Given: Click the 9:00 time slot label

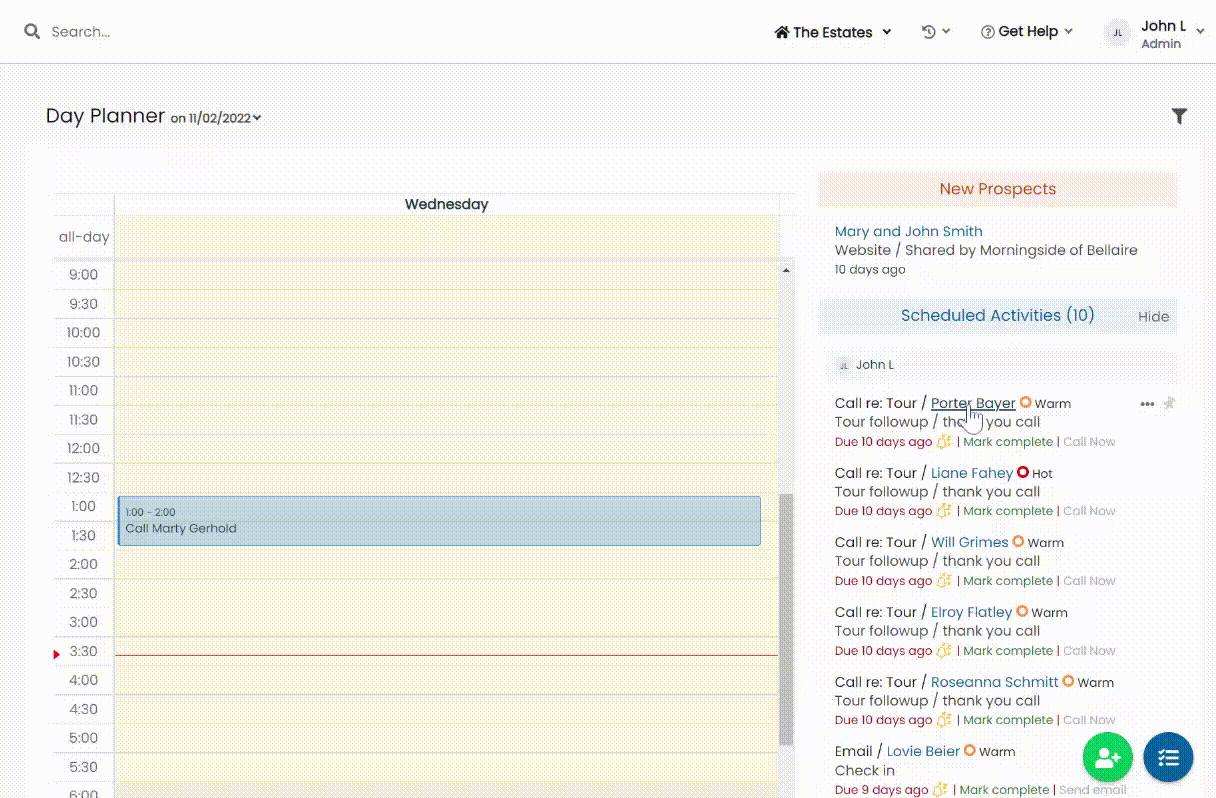Looking at the screenshot, I should point(84,275).
